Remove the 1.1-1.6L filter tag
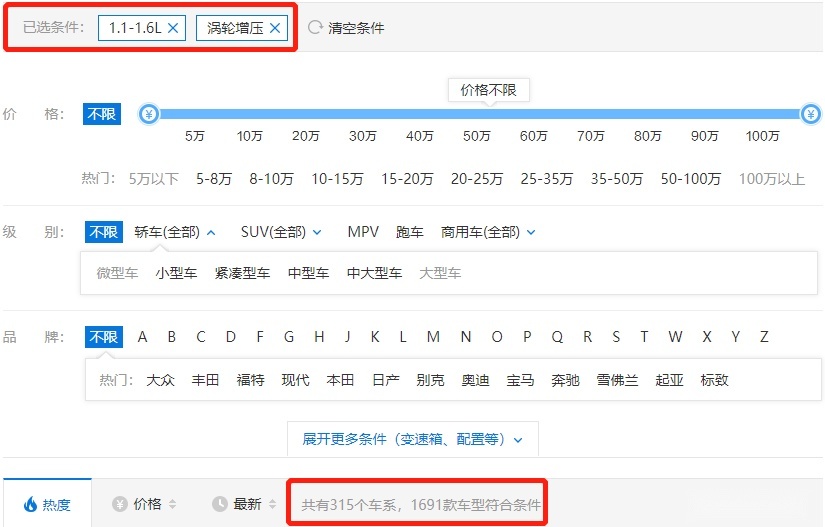Screen dimensions: 825x527 pos(173,28)
